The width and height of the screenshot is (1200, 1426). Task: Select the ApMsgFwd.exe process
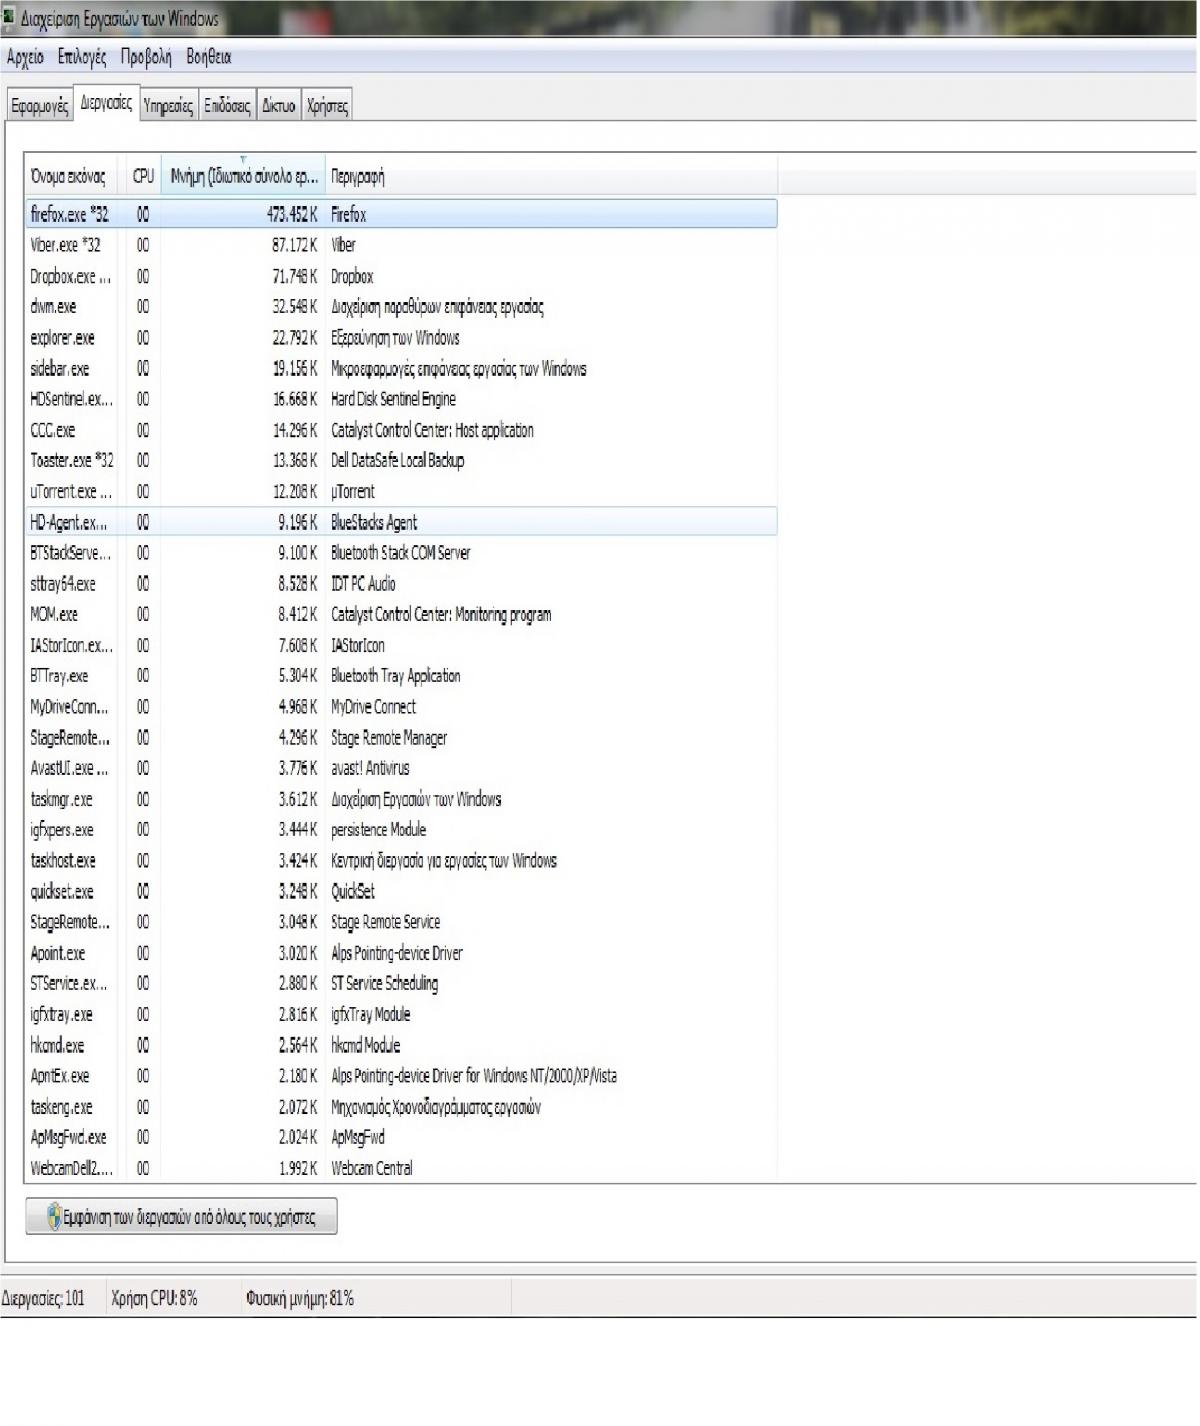pos(401,1138)
